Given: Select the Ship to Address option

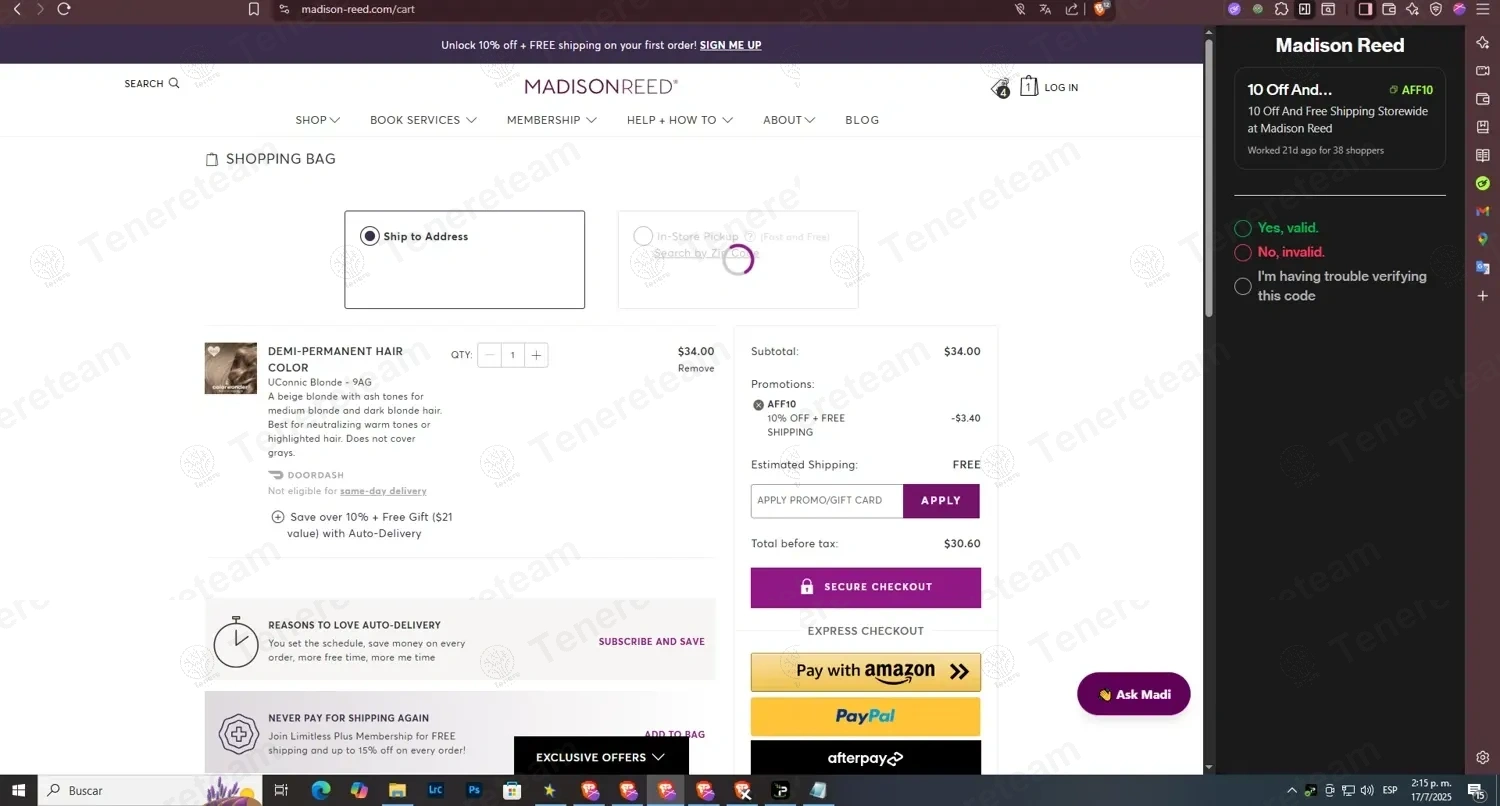Looking at the screenshot, I should [x=465, y=259].
